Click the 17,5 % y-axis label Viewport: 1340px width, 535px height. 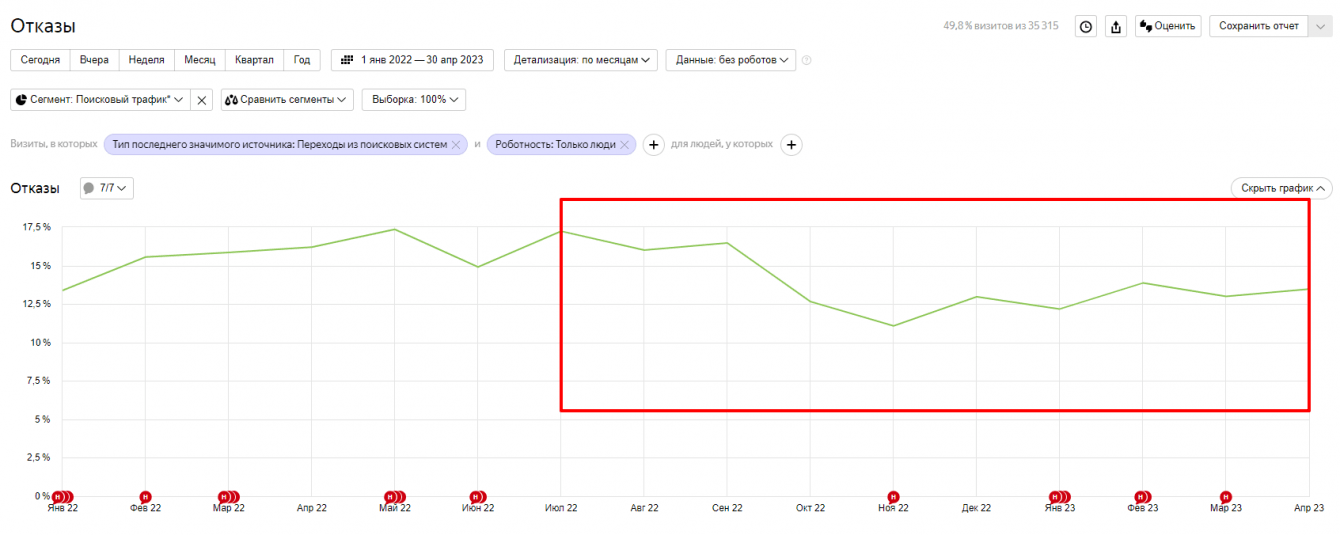click(x=36, y=227)
